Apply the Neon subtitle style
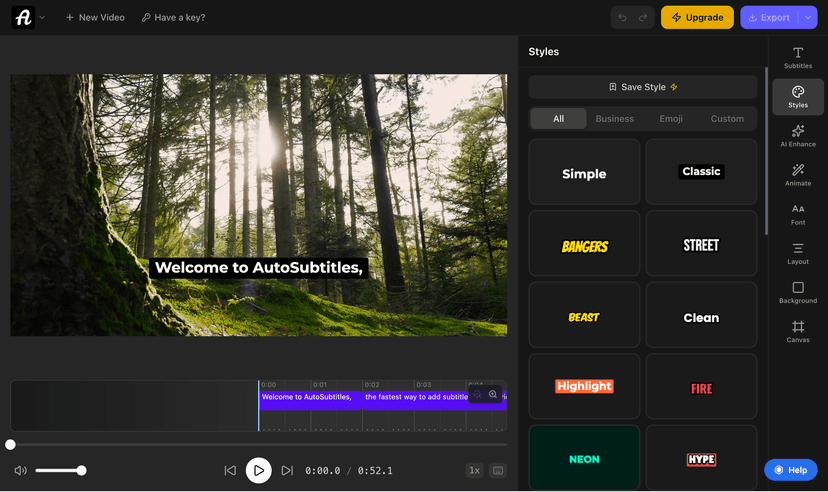 (584, 458)
